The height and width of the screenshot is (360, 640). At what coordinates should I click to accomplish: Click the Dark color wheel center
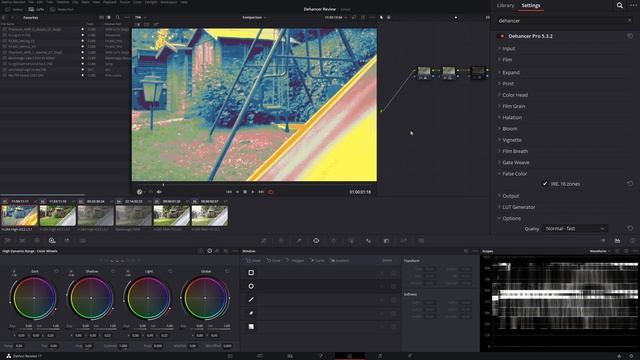click(34, 298)
